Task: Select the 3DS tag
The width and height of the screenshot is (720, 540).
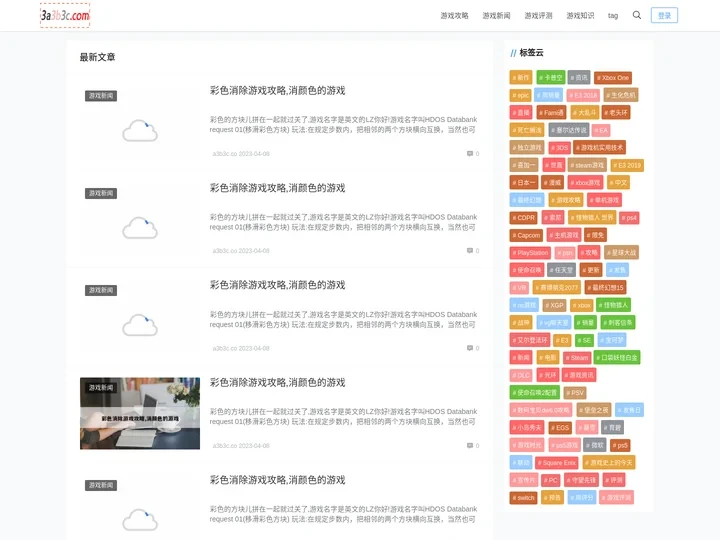Action: pyautogui.click(x=559, y=147)
